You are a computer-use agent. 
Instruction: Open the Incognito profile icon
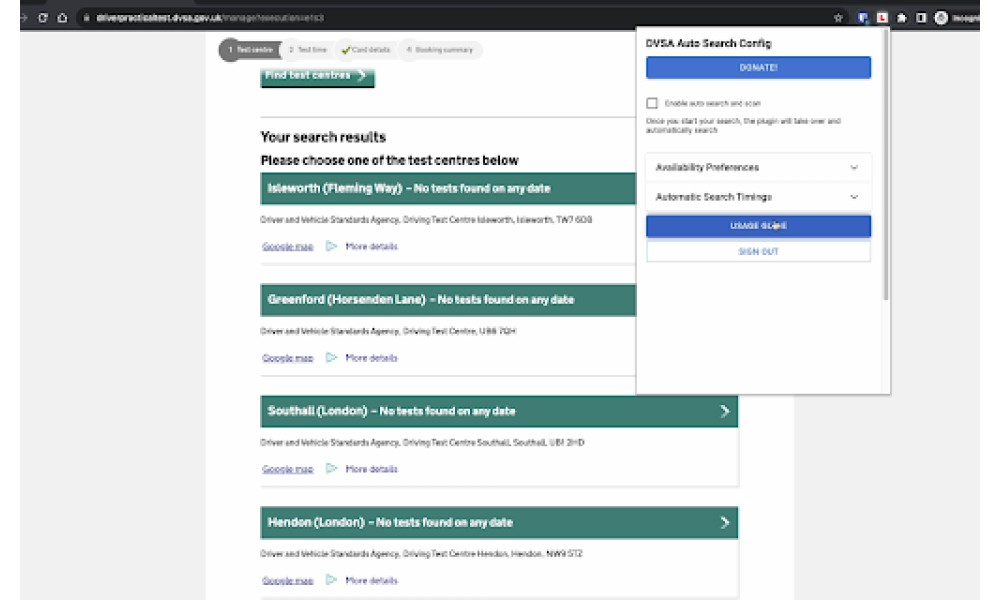(941, 18)
